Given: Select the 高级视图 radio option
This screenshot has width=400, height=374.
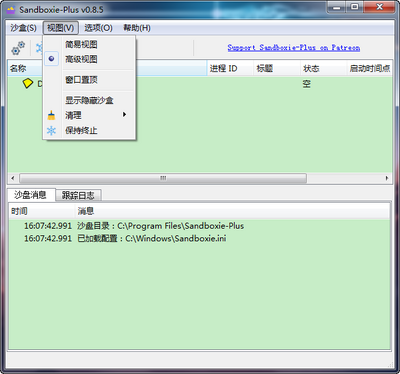Looking at the screenshot, I should tap(89, 59).
